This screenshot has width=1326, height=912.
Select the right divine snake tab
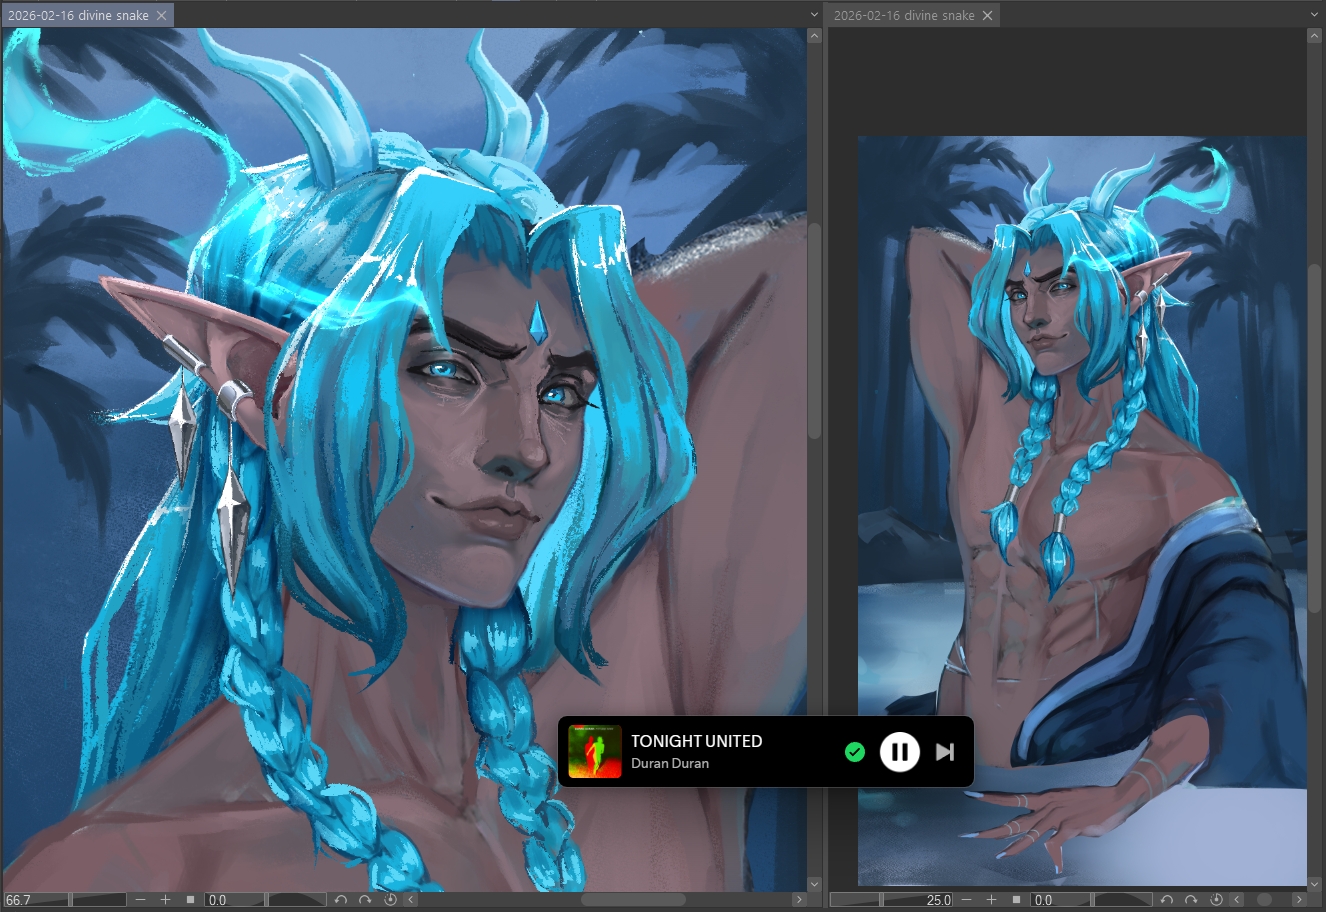point(903,15)
